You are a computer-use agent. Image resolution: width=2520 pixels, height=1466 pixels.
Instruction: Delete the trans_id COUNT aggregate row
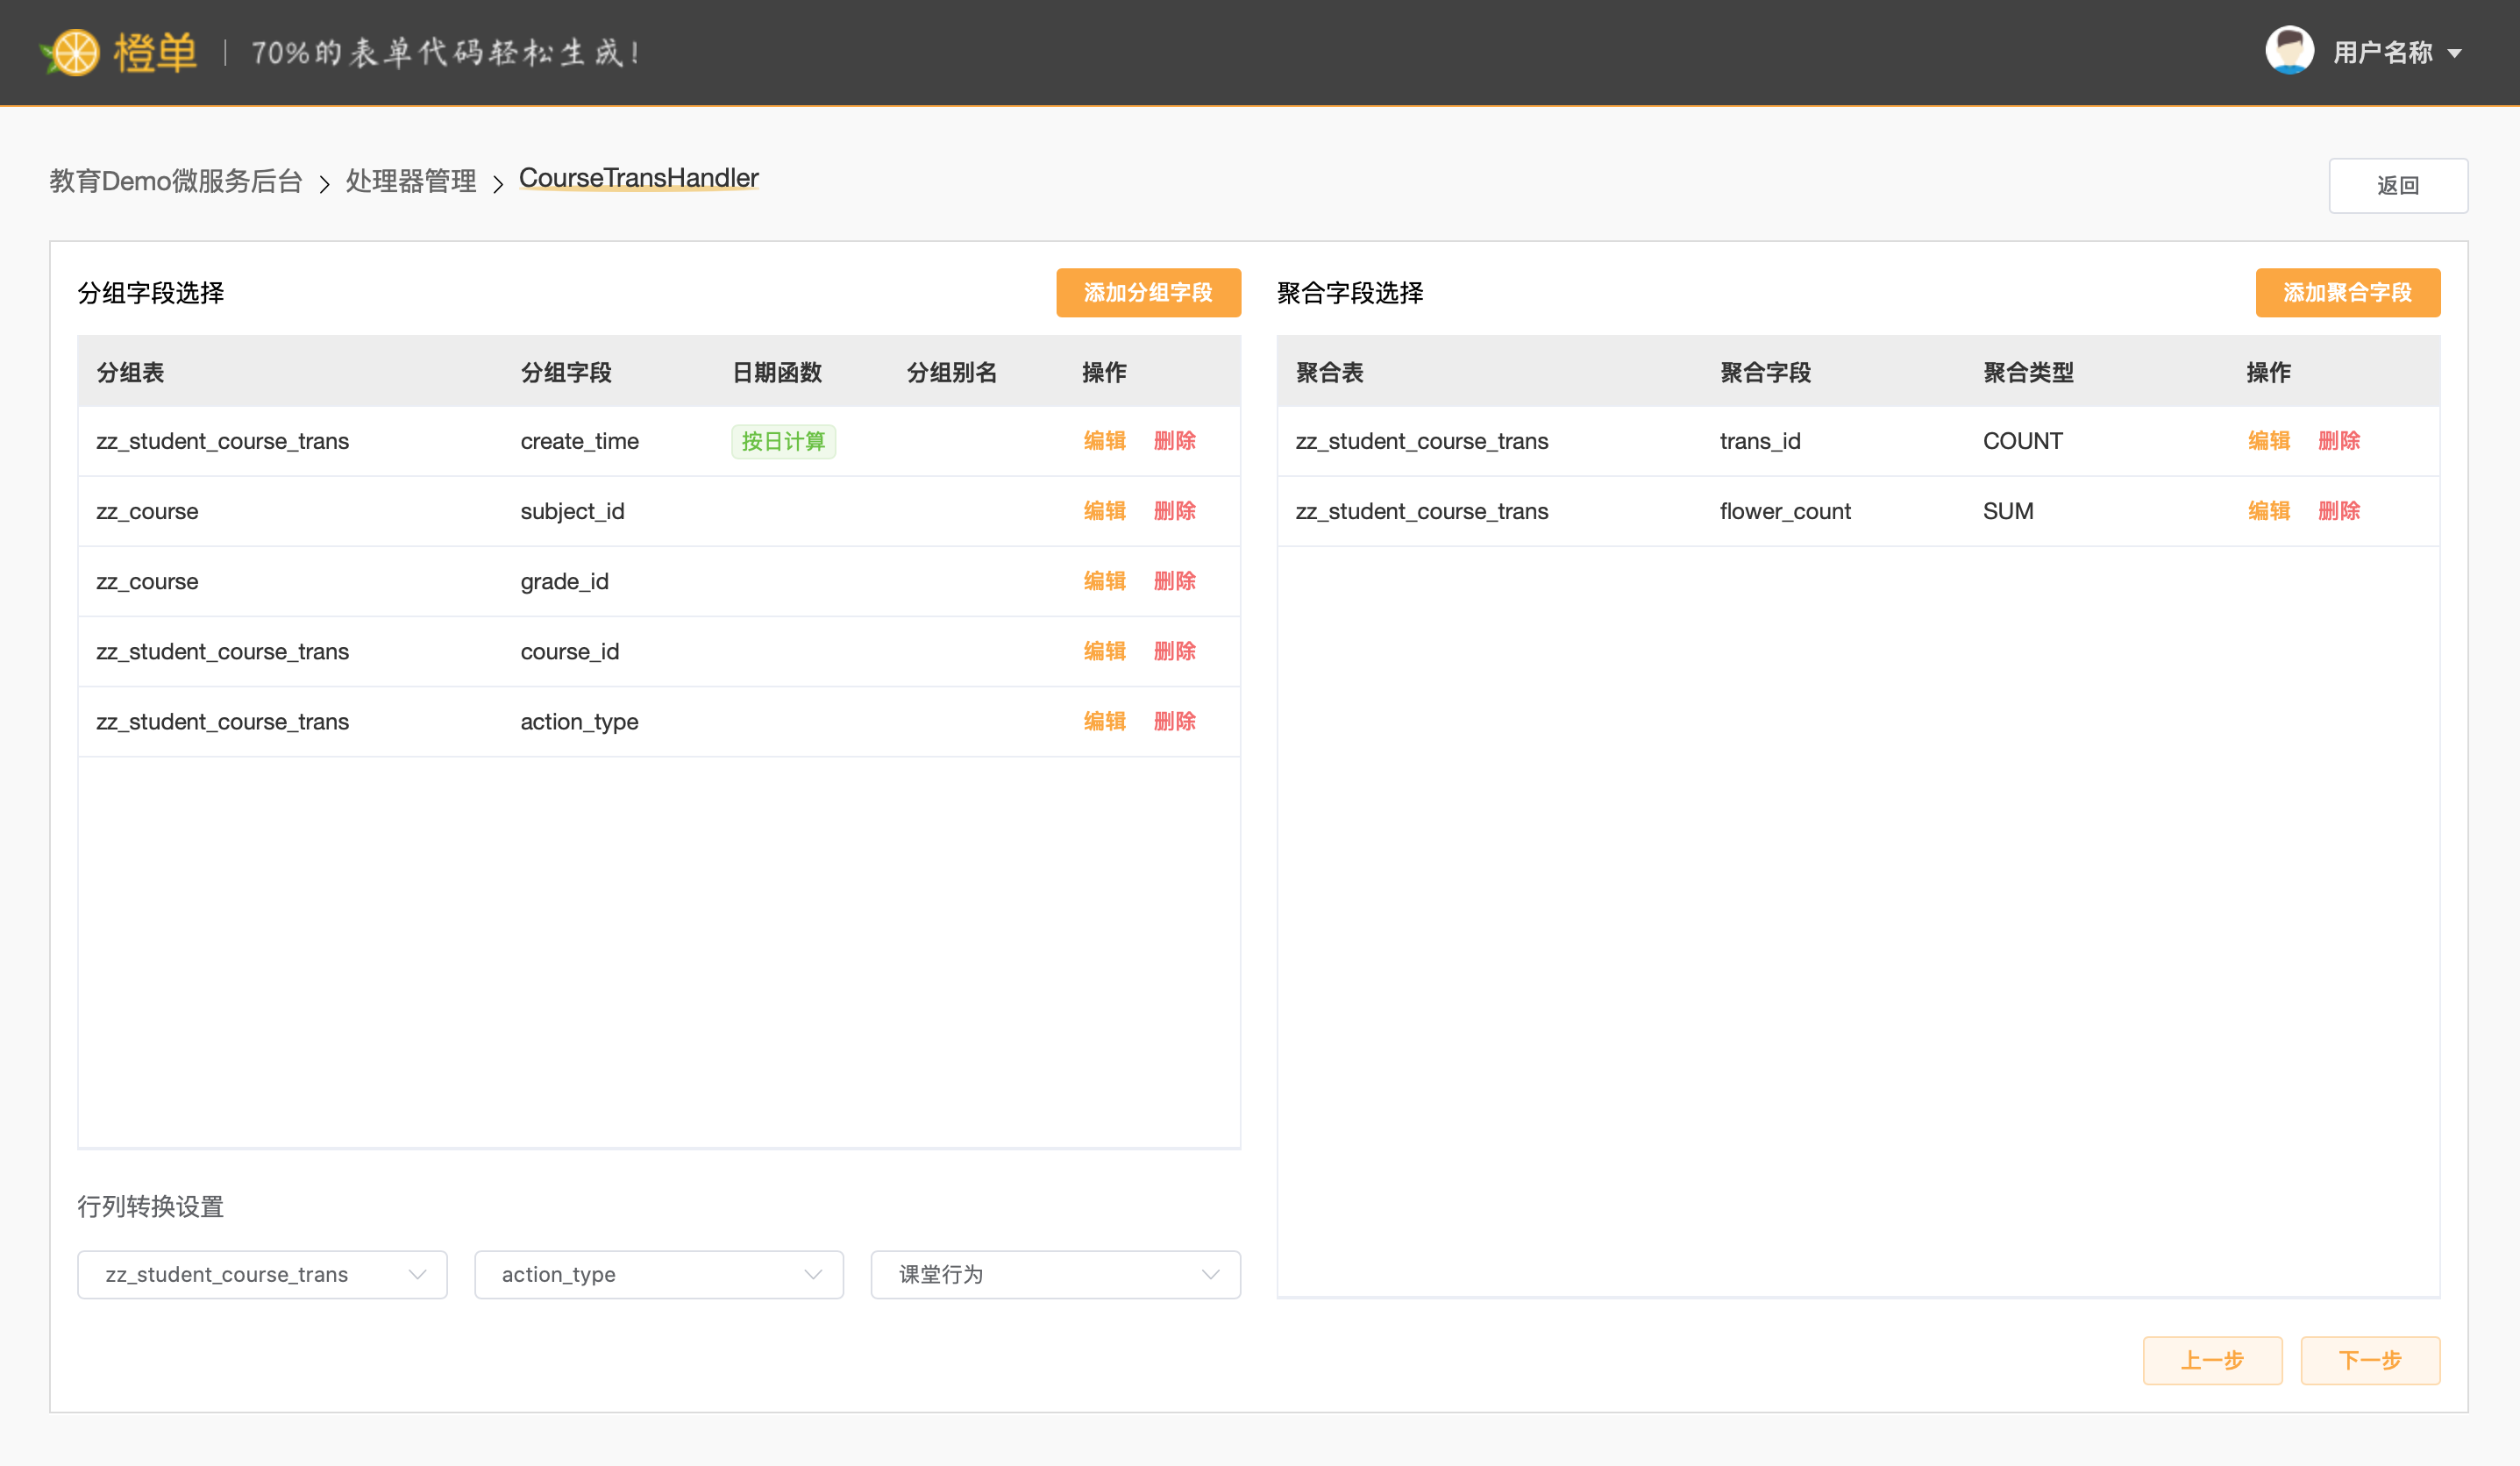click(2338, 441)
